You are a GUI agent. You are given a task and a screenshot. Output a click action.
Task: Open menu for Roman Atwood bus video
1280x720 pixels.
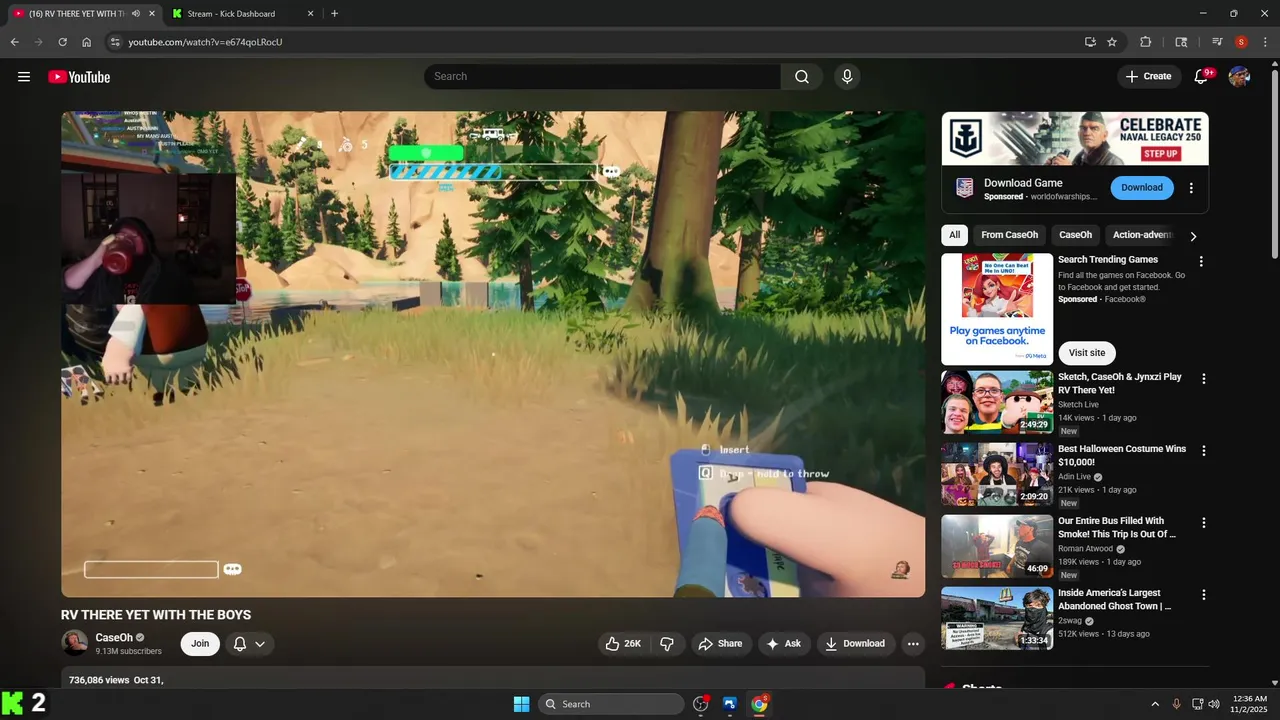click(1204, 523)
